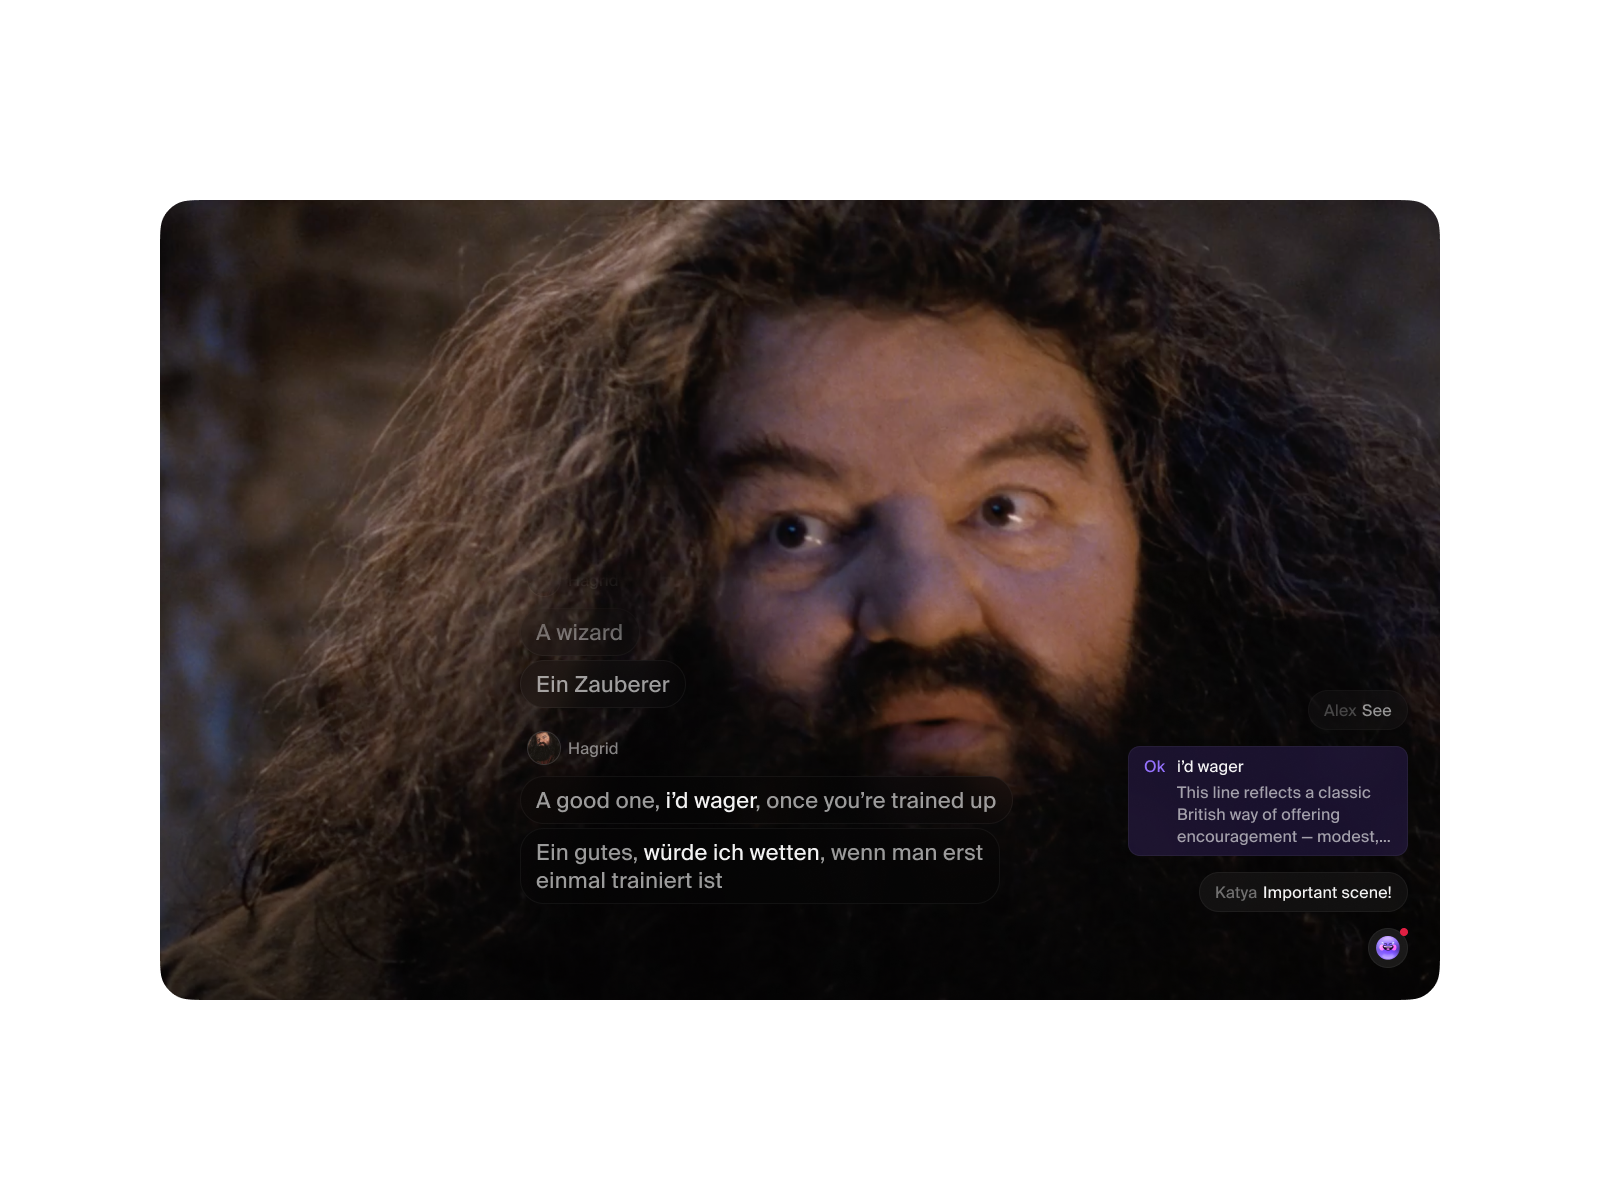Click the red notification dot badge
This screenshot has height=1200, width=1600.
pyautogui.click(x=1404, y=932)
